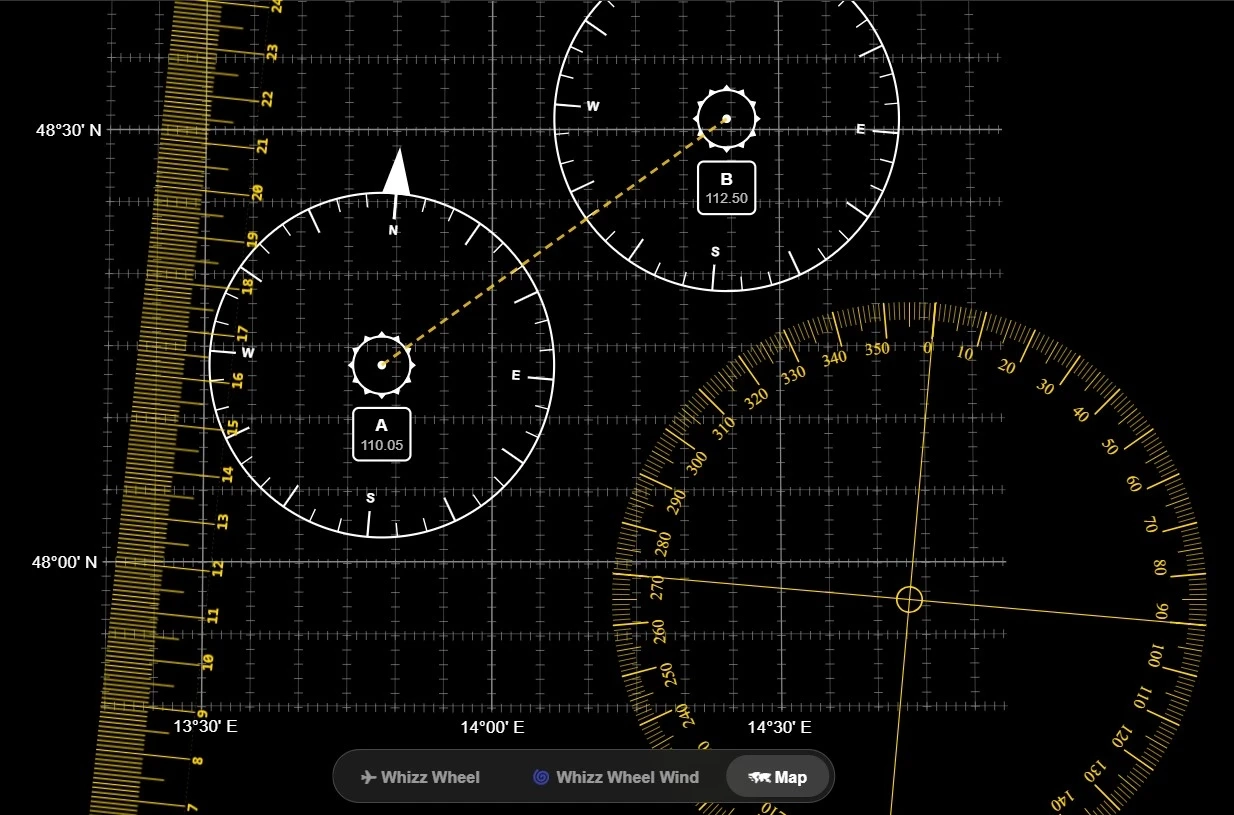Screen dimensions: 1234x815
Task: Click the E label on compass B
Action: click(861, 129)
